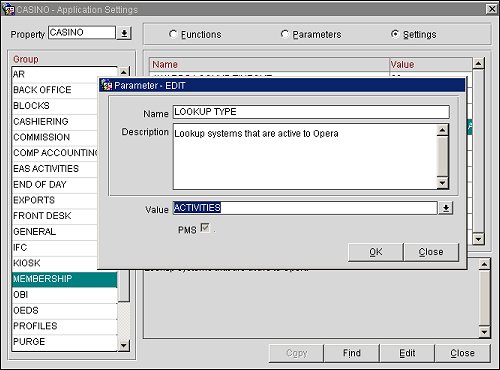The height and width of the screenshot is (370, 500).
Task: Select MEMBERSHIP group
Action: point(65,279)
